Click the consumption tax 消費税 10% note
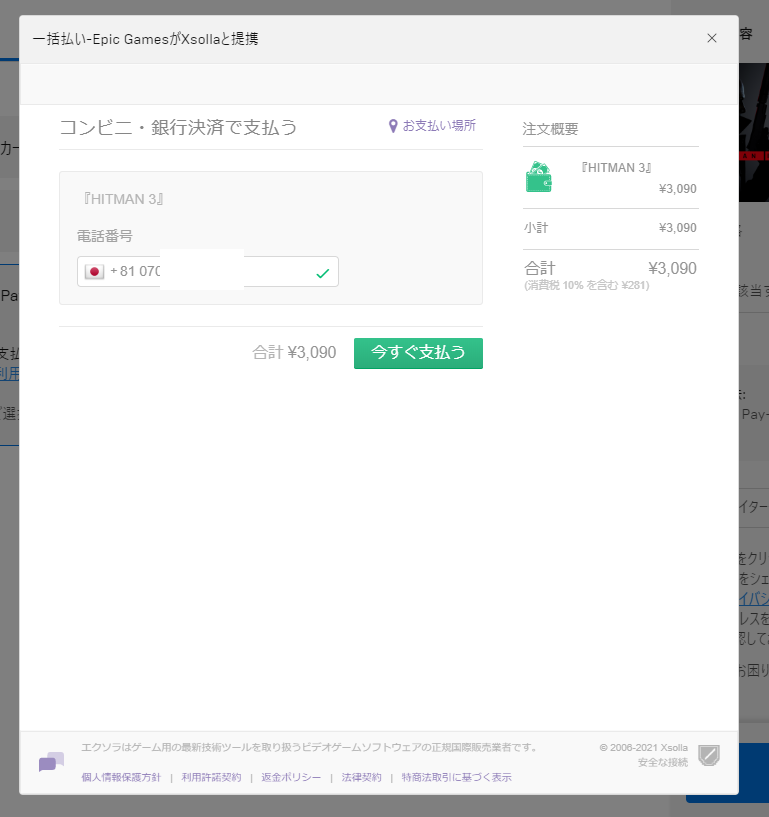 tap(587, 285)
